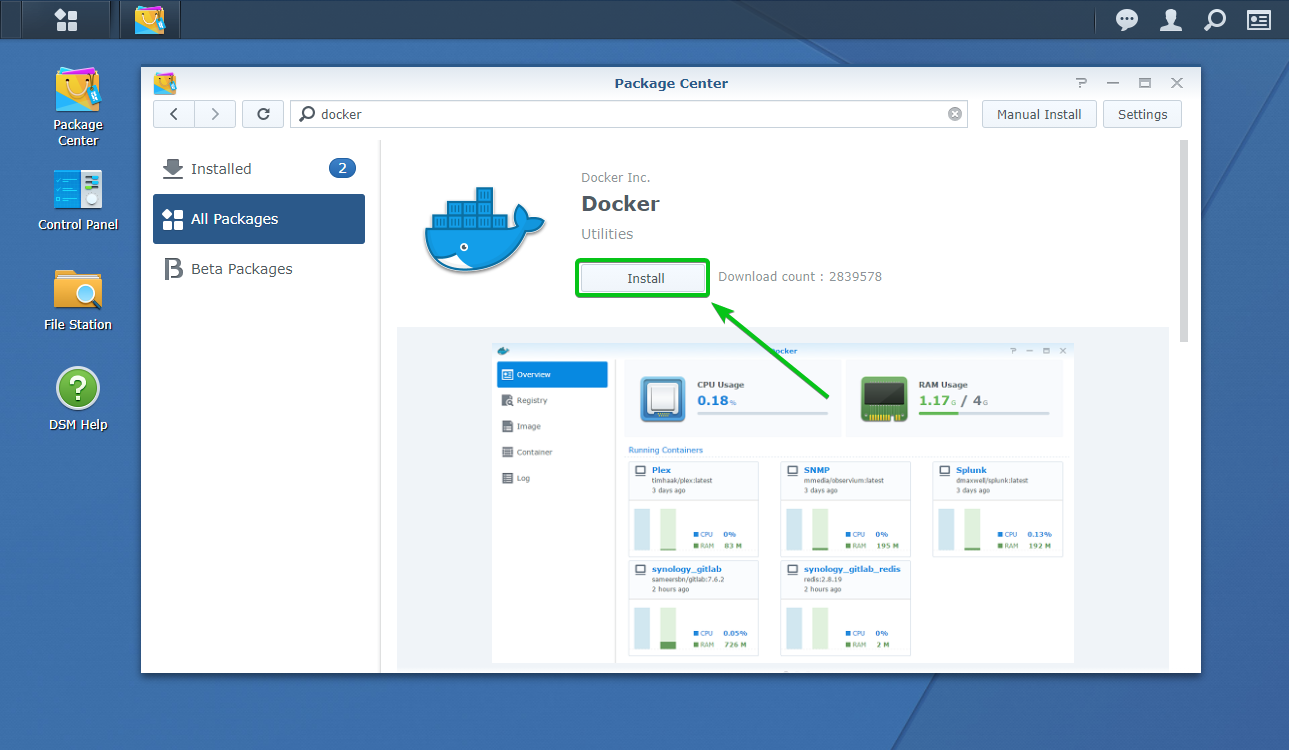Image resolution: width=1289 pixels, height=750 pixels.
Task: Click the Docker whale logo
Action: [x=483, y=228]
